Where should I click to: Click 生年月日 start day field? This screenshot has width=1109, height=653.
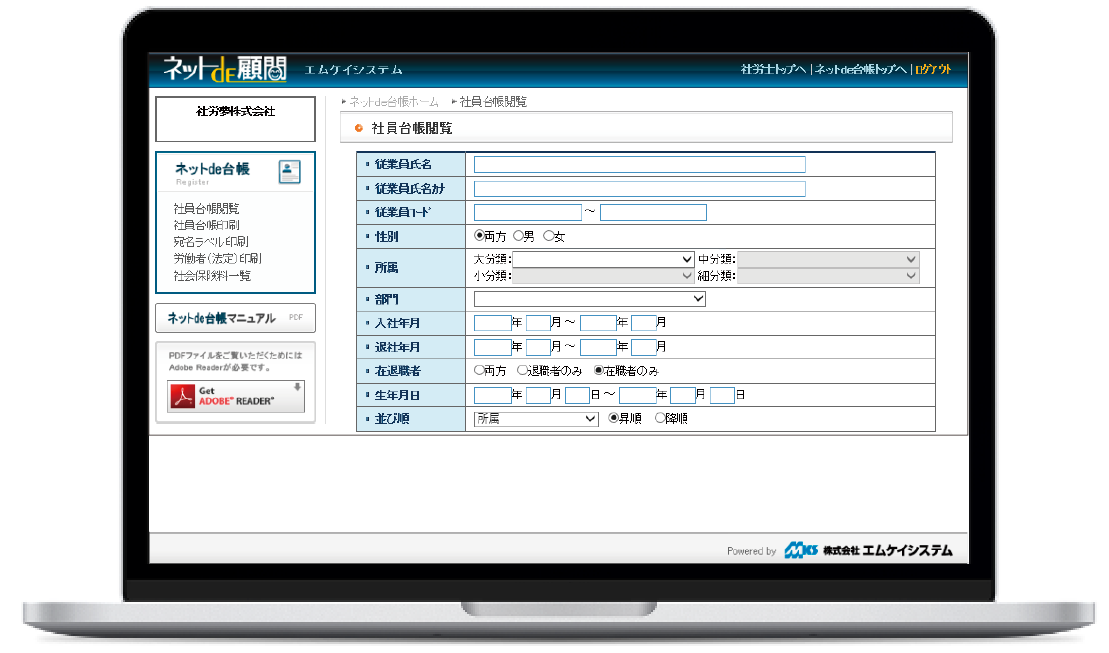578,395
